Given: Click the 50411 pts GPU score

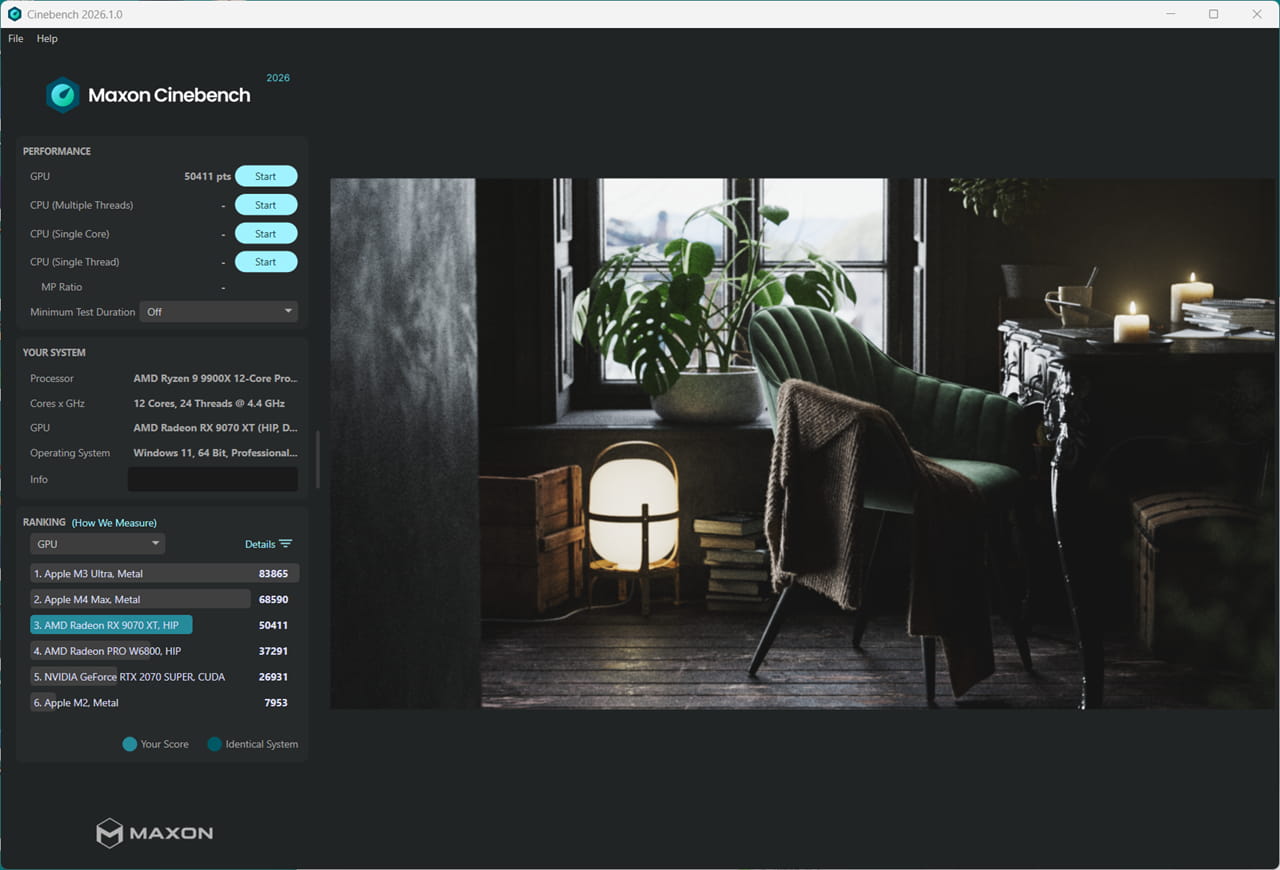Looking at the screenshot, I should tap(208, 176).
